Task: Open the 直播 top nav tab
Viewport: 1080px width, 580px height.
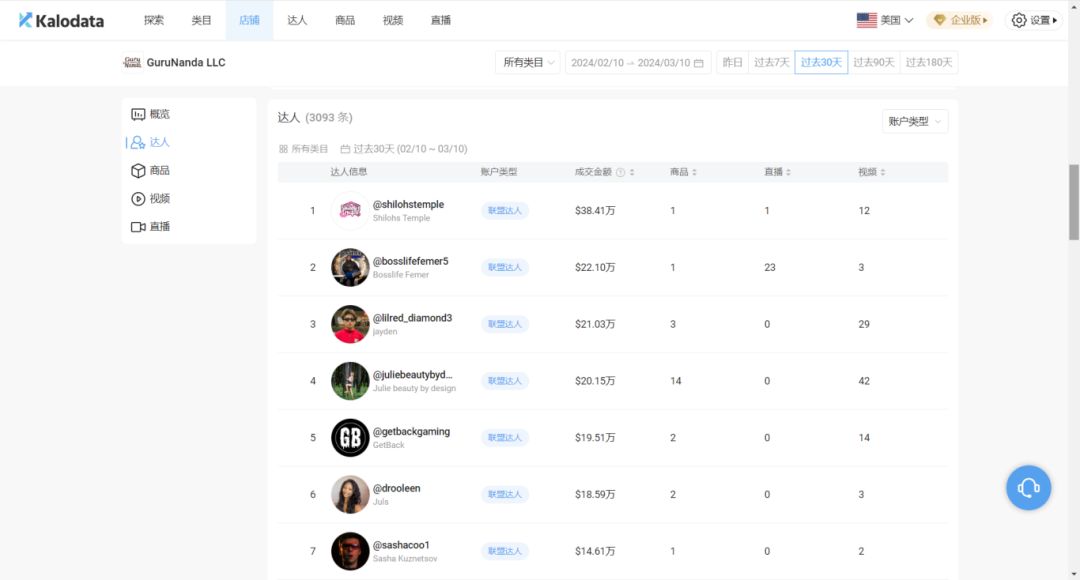Action: (x=441, y=21)
